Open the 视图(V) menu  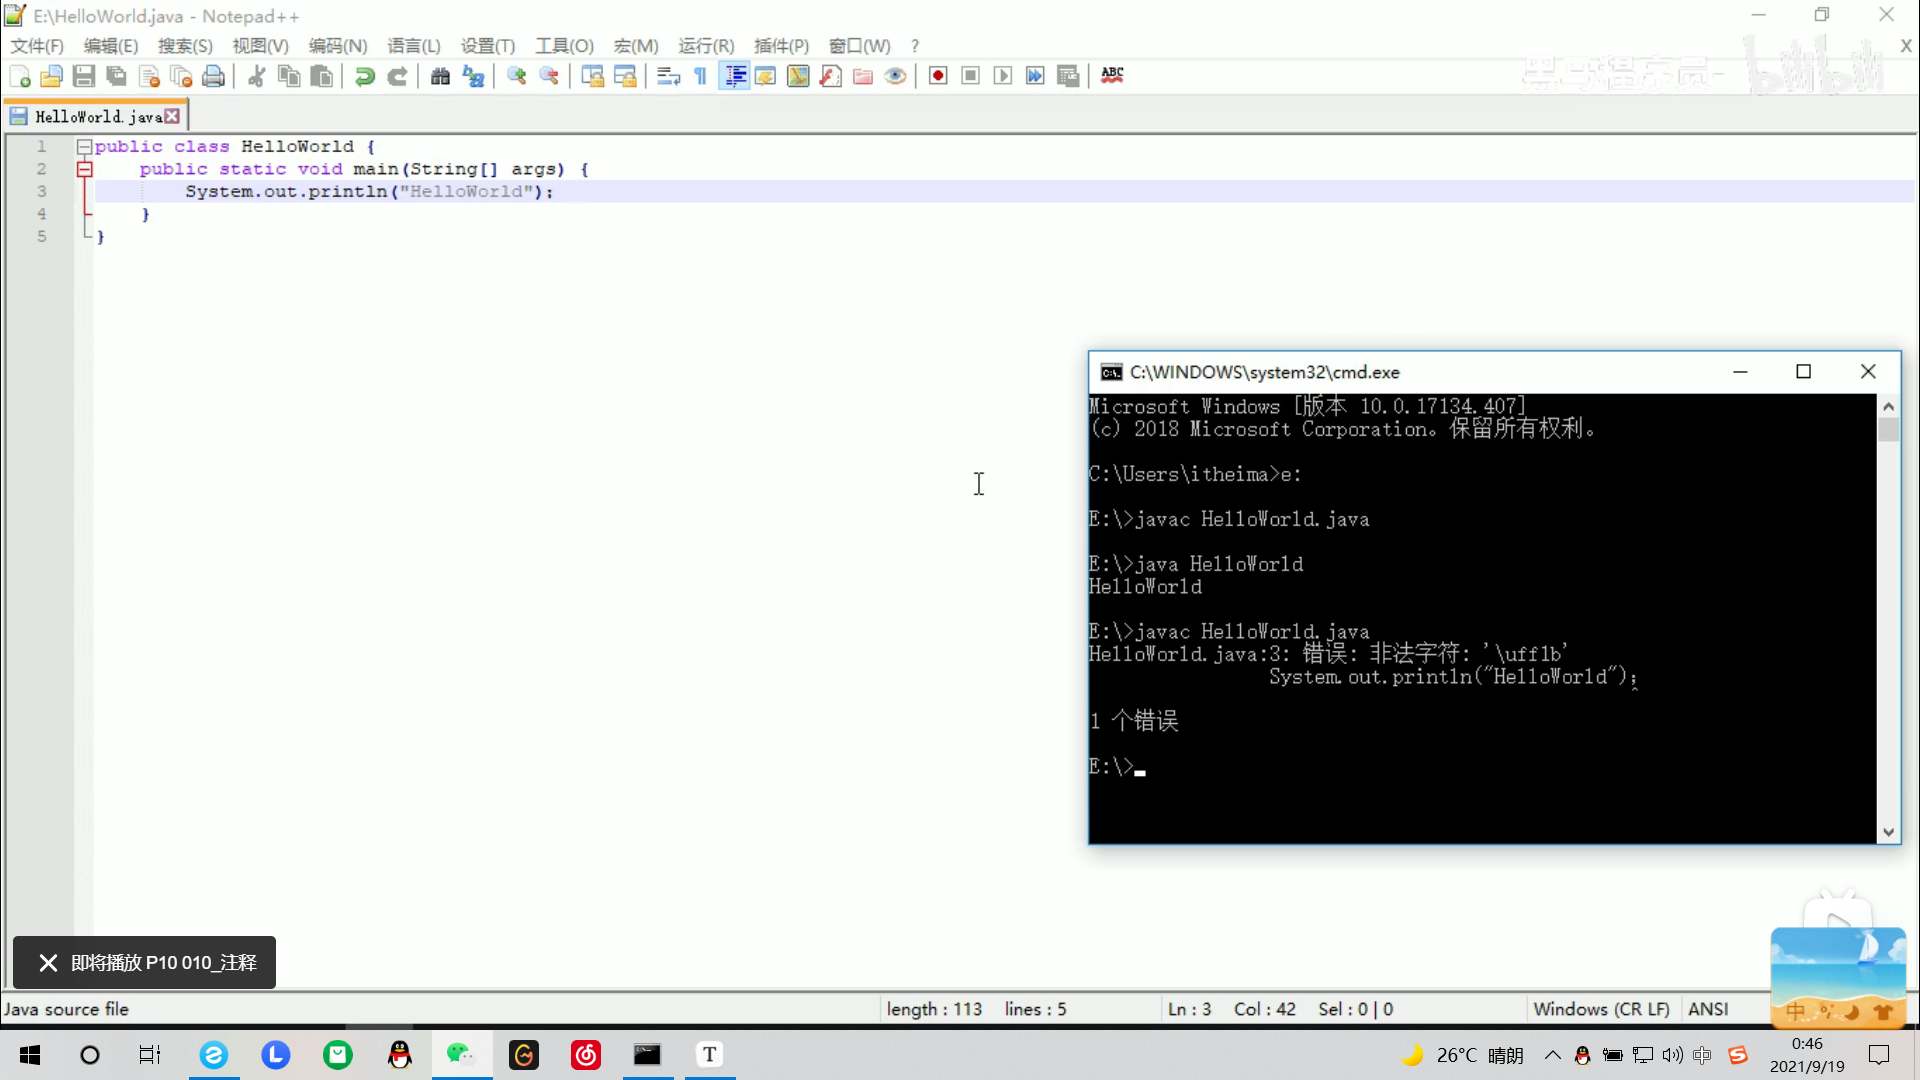point(260,46)
